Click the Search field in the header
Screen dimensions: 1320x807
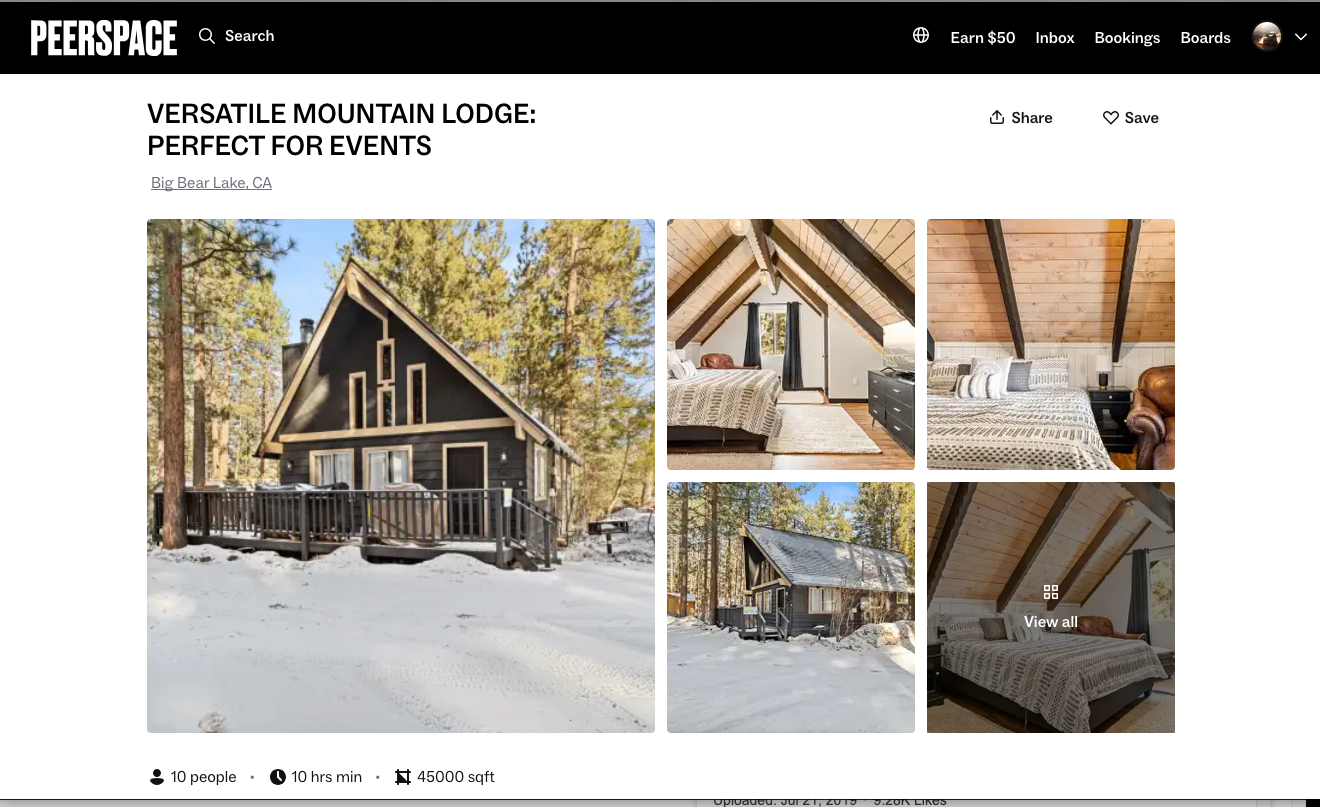point(237,36)
